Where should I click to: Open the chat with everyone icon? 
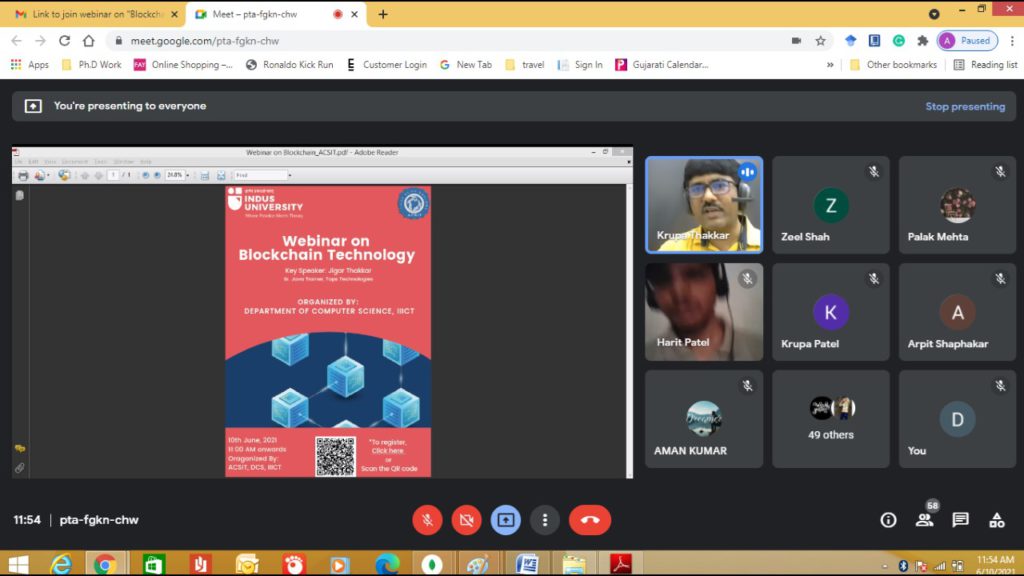click(960, 520)
